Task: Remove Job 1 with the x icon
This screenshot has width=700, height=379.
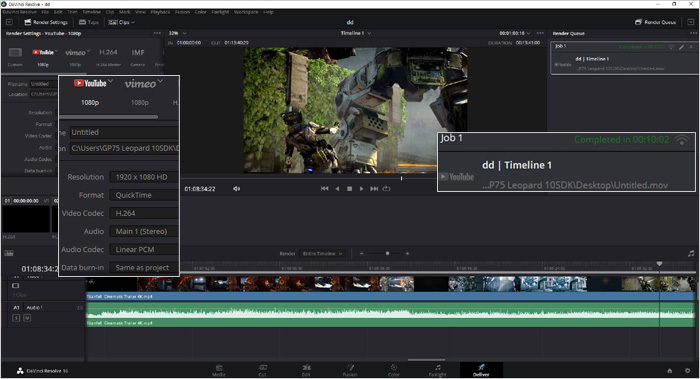Action: (x=691, y=47)
